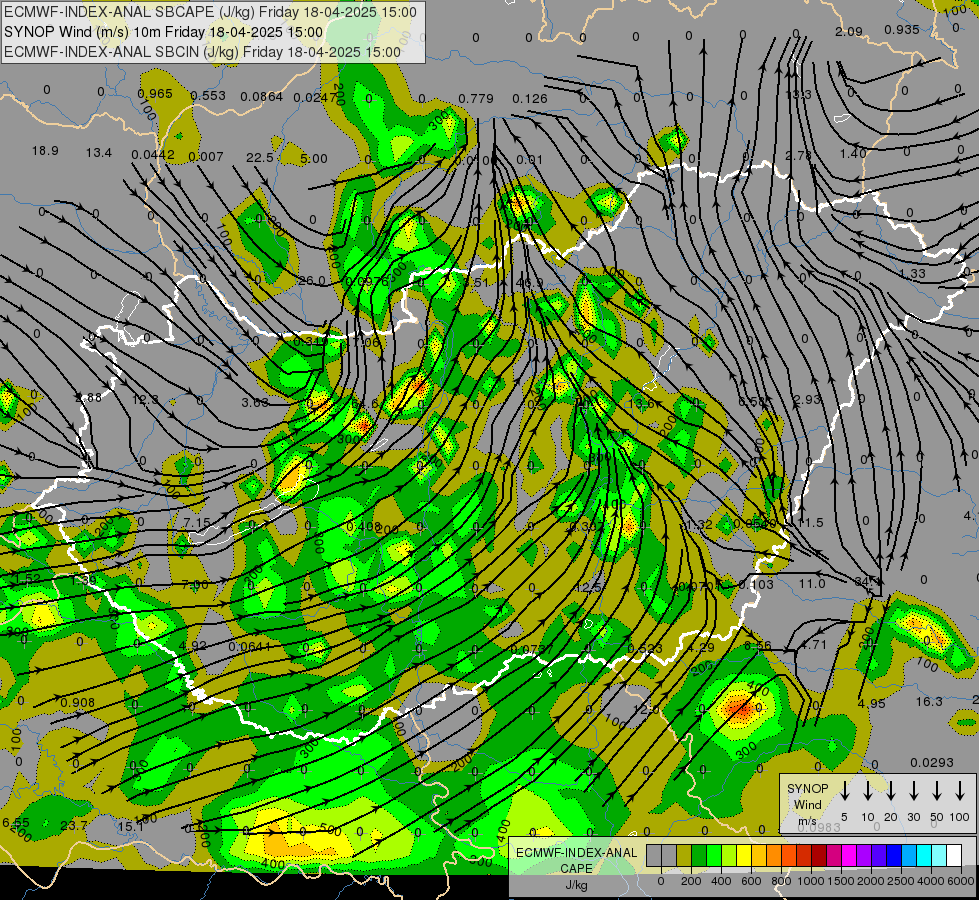Click the wind arrow above the 20 m/s label
This screenshot has height=900, width=979.
(x=890, y=790)
